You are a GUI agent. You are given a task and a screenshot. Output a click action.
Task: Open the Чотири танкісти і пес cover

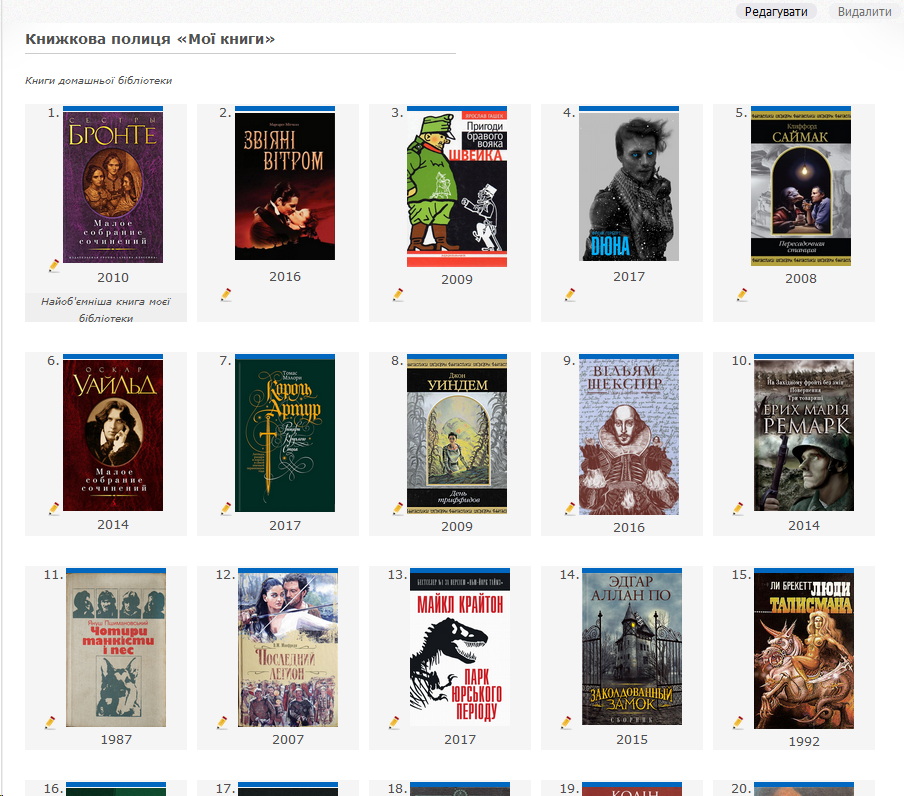(x=116, y=648)
